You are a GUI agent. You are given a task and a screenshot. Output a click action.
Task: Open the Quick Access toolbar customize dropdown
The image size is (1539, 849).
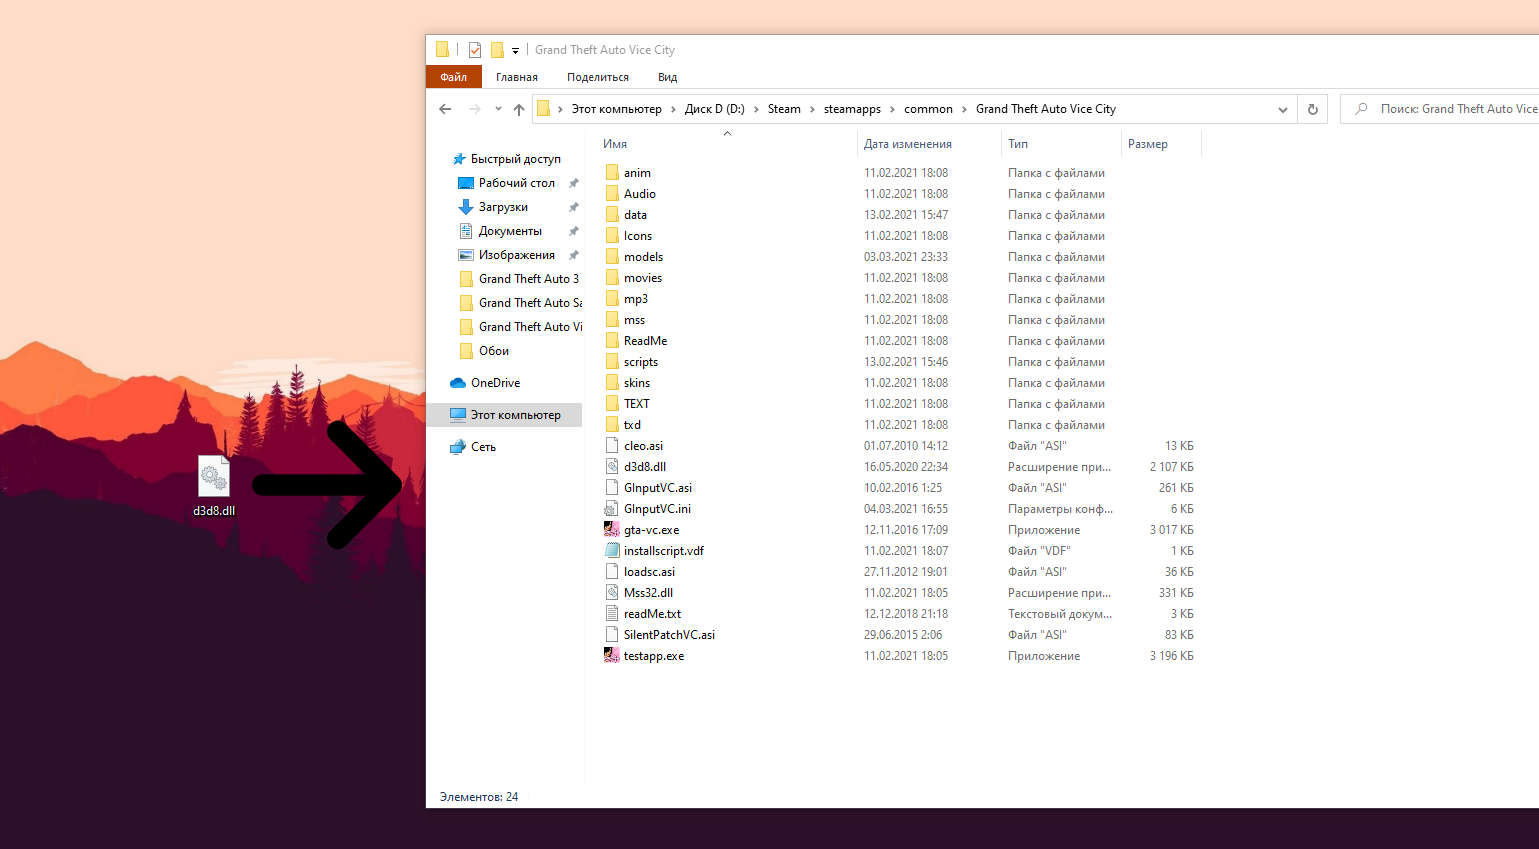coord(515,50)
